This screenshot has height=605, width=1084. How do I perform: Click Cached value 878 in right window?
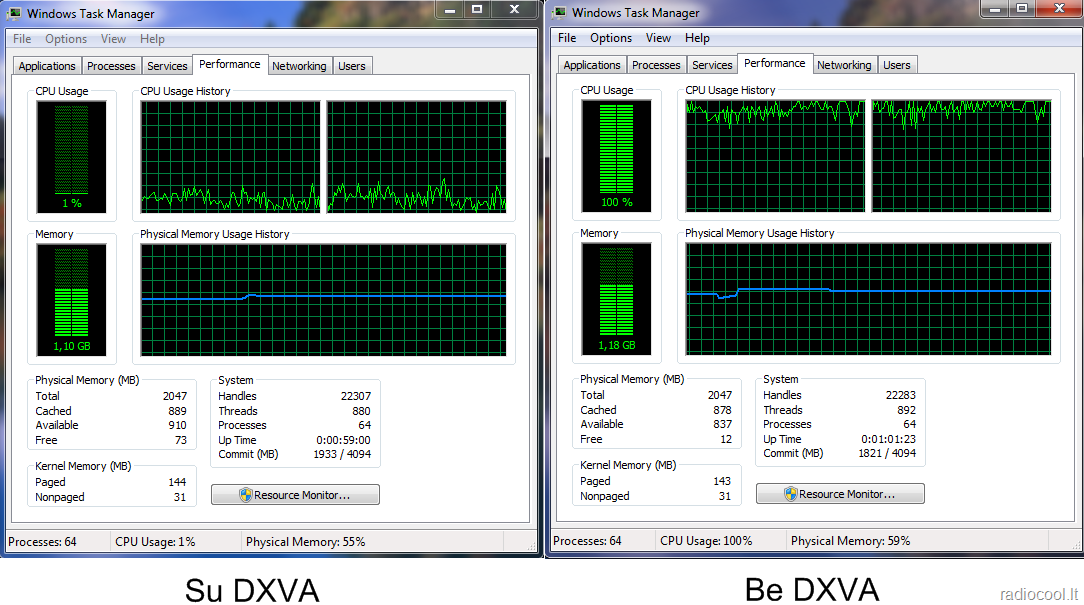(722, 410)
